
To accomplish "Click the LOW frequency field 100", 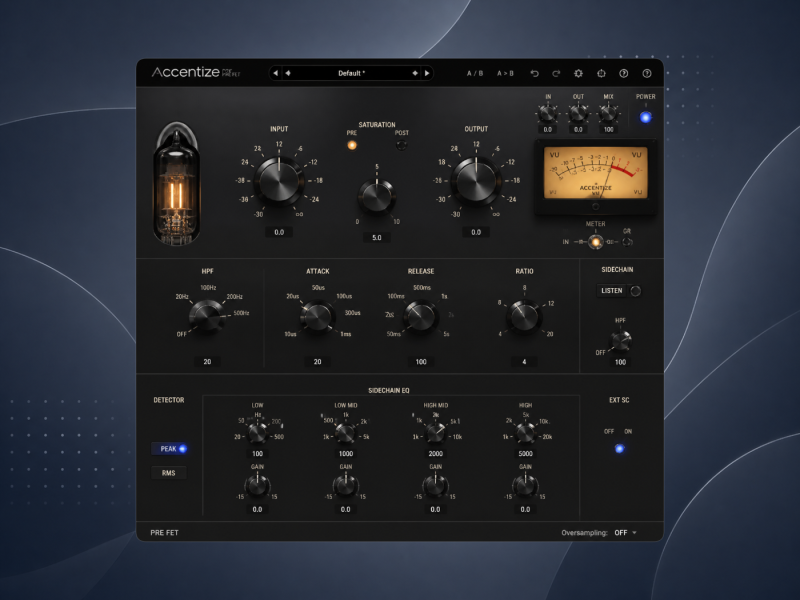I will click(257, 454).
